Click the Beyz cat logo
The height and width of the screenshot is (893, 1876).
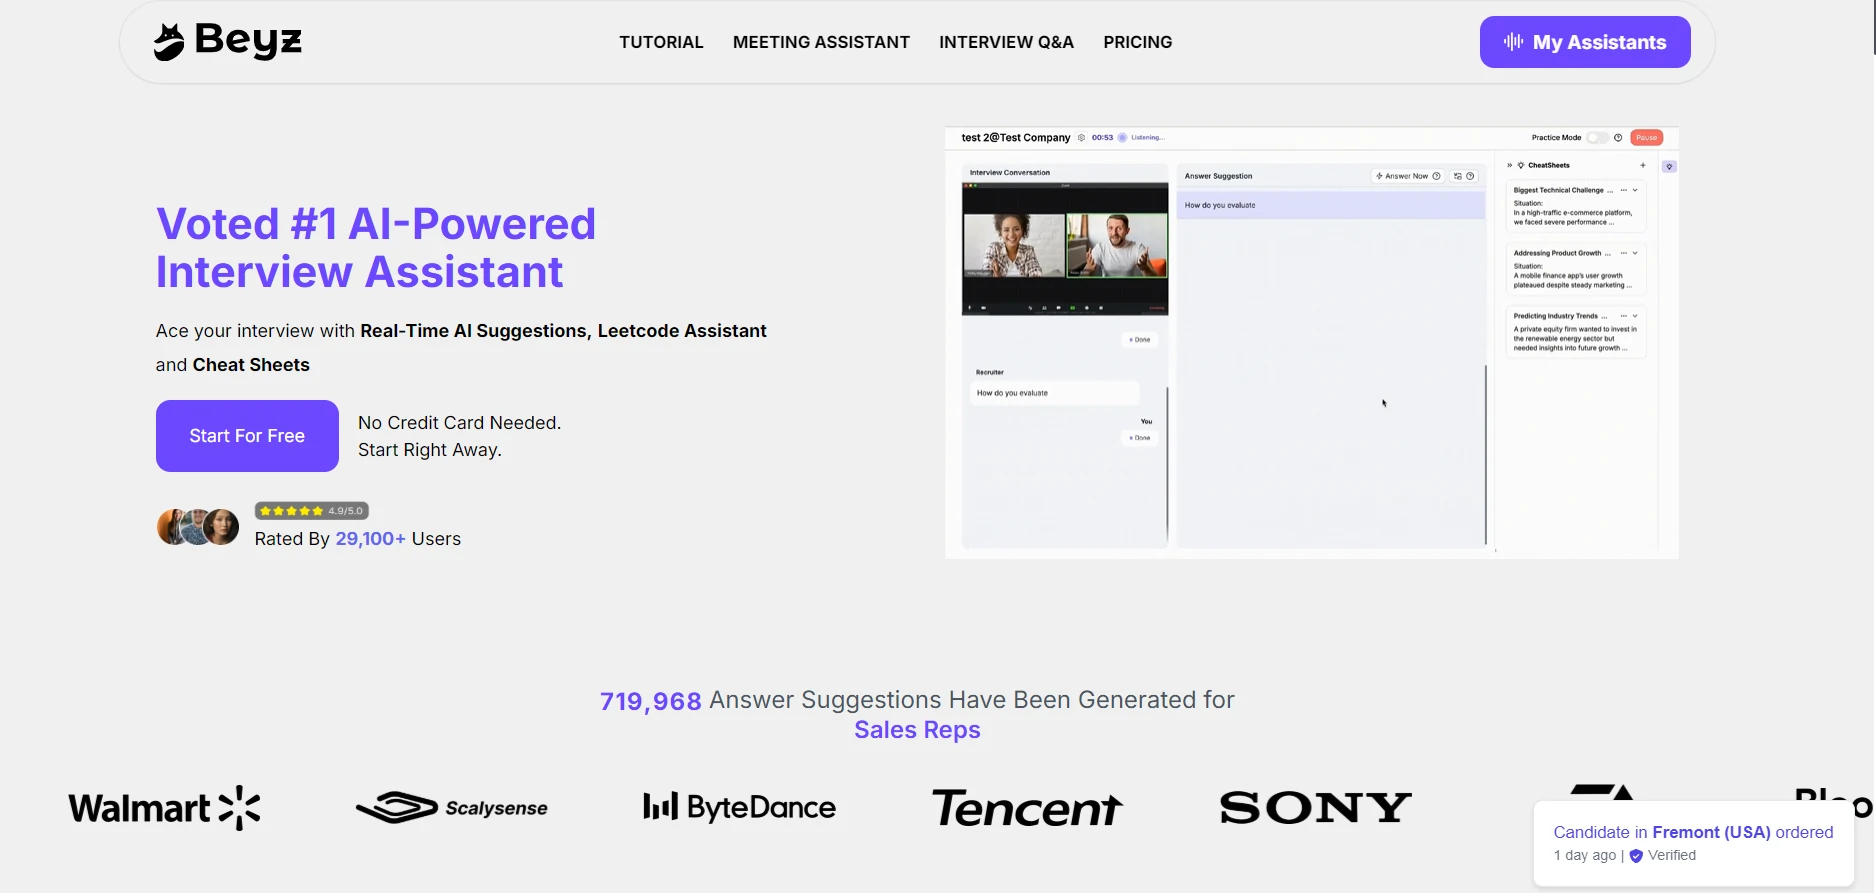click(169, 42)
